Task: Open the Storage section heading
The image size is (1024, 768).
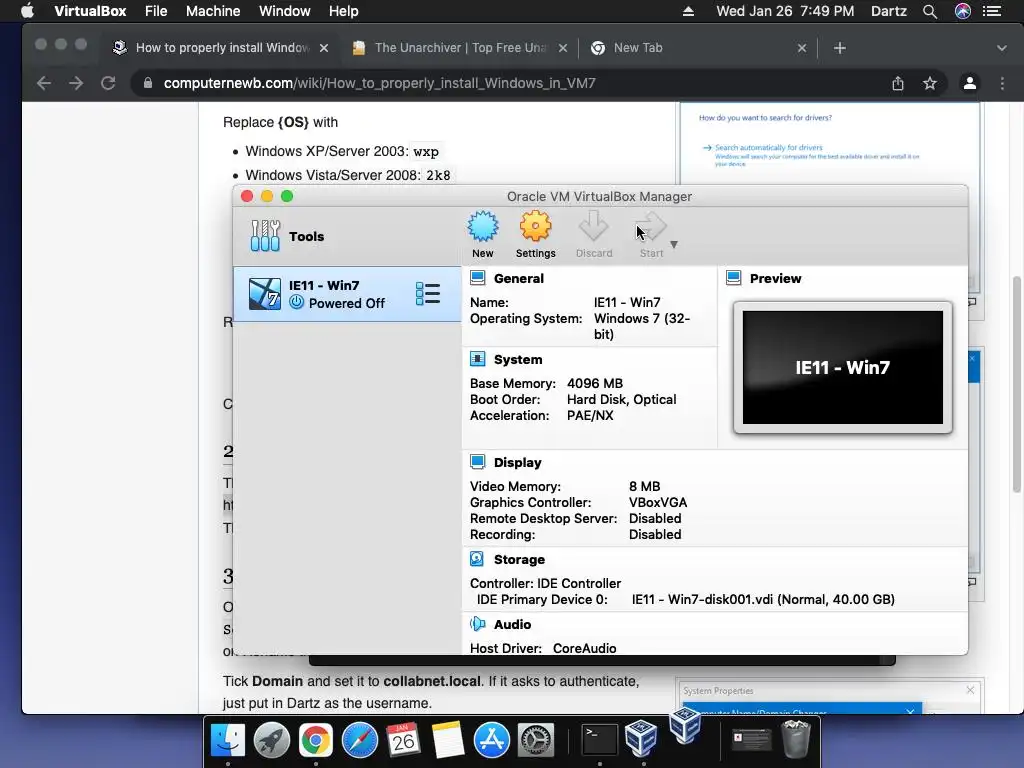Action: tap(519, 559)
